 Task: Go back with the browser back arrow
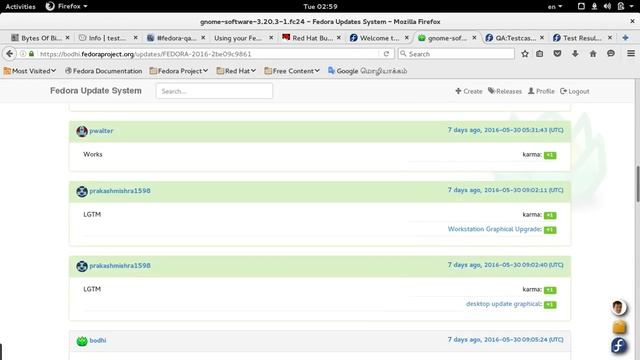pyautogui.click(x=10, y=54)
